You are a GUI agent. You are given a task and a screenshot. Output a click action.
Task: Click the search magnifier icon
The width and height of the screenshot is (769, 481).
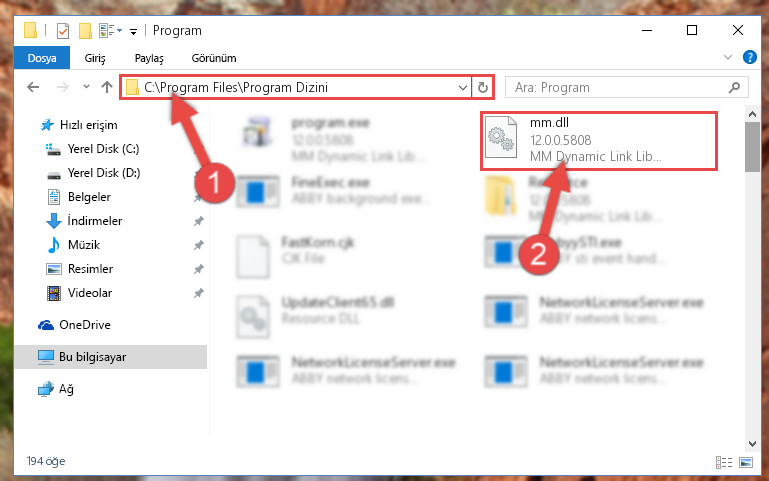coord(734,87)
